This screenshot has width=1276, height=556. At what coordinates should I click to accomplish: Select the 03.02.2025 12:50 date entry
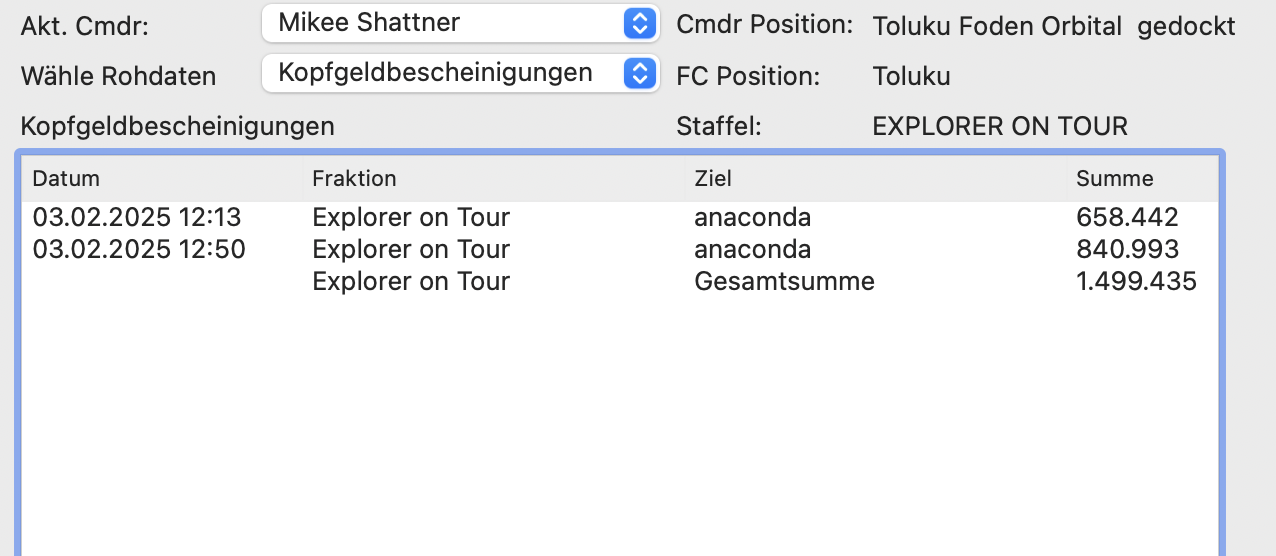tap(139, 249)
